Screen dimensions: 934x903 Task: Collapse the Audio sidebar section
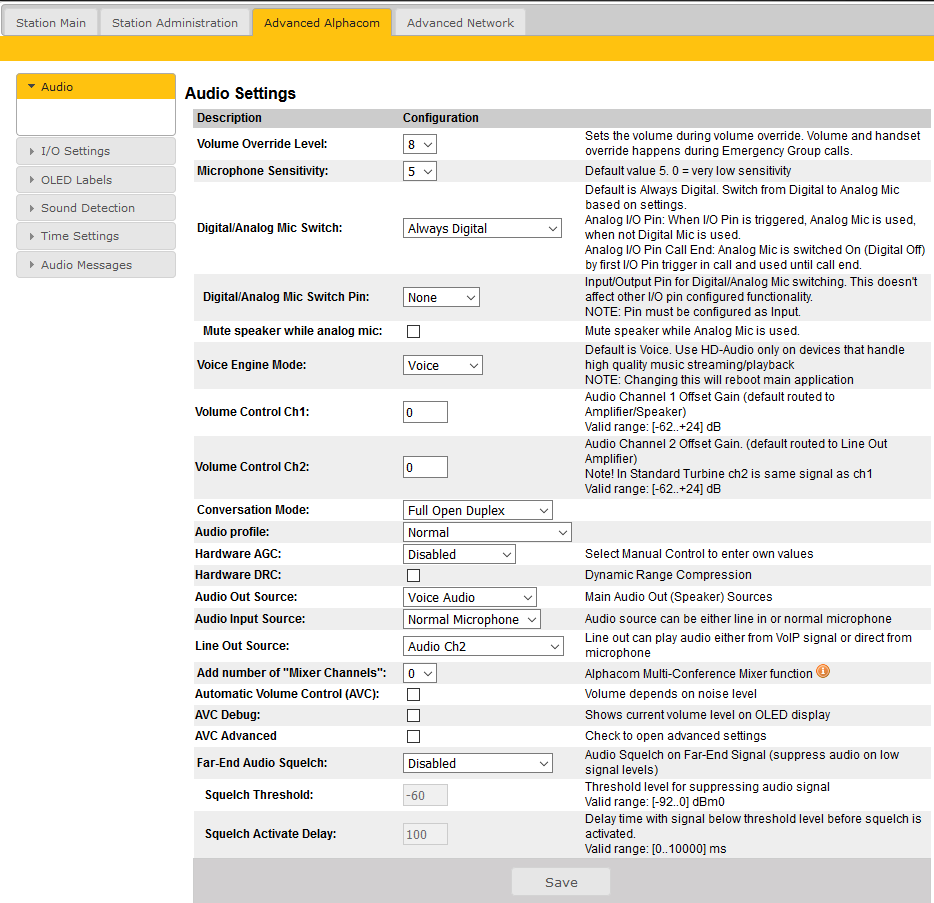[96, 87]
